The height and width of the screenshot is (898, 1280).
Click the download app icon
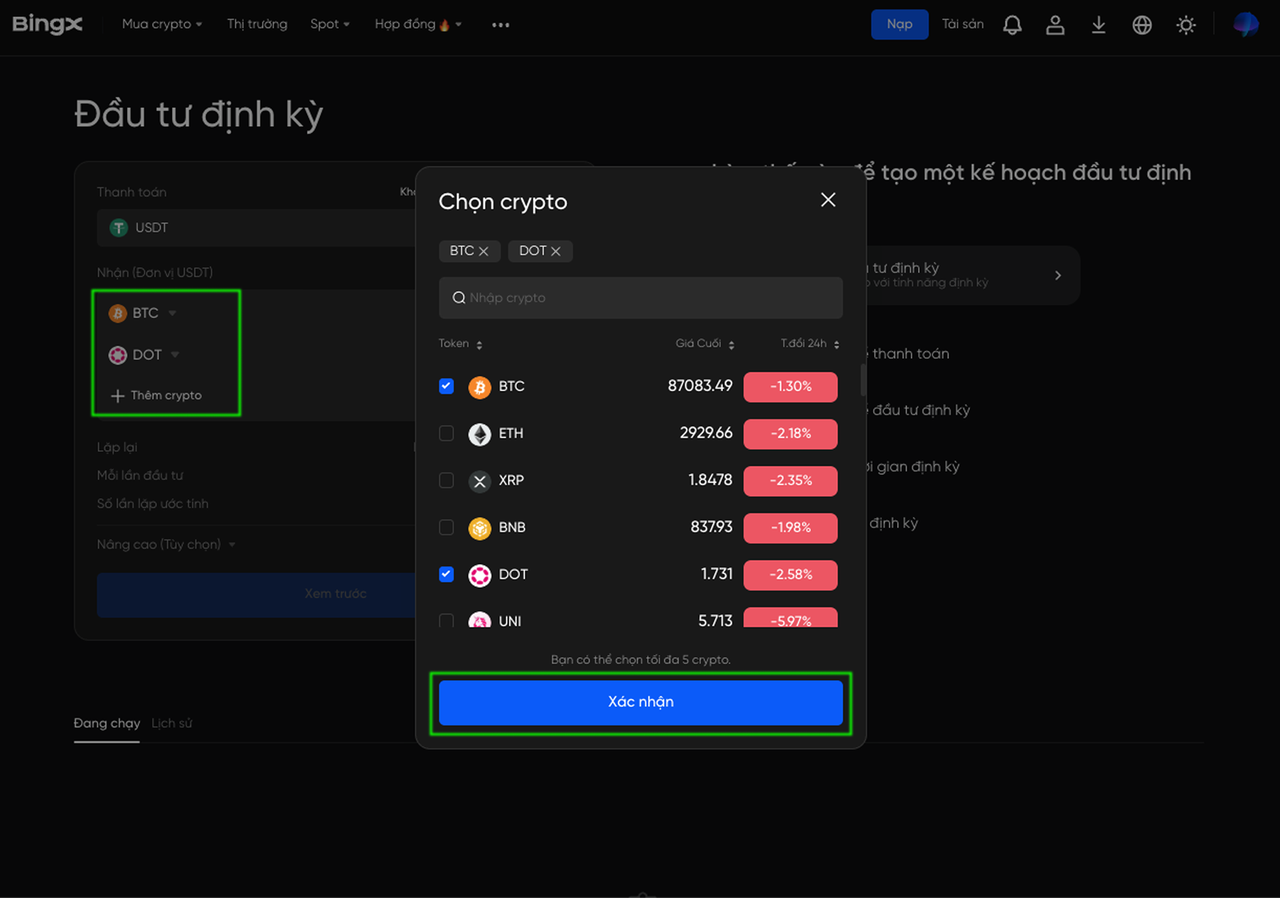point(1098,25)
